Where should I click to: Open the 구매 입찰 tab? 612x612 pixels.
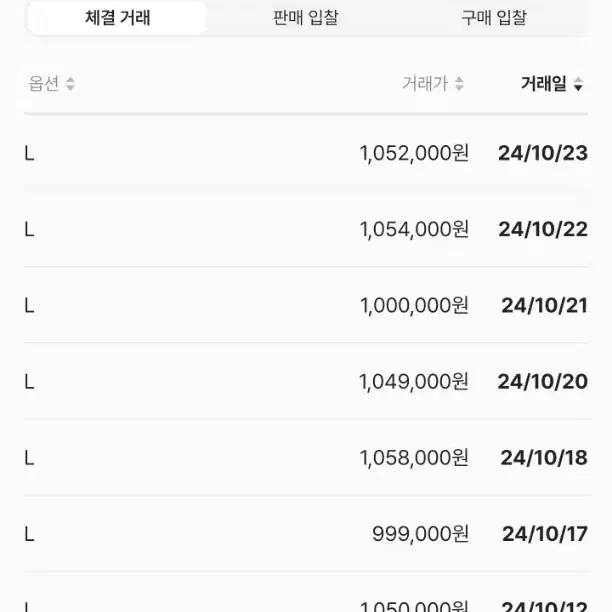(x=494, y=18)
